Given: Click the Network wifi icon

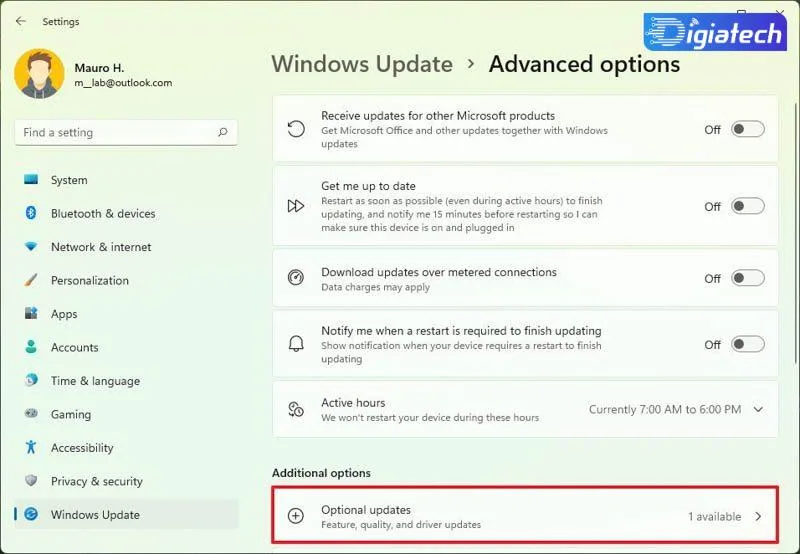Looking at the screenshot, I should (x=31, y=247).
